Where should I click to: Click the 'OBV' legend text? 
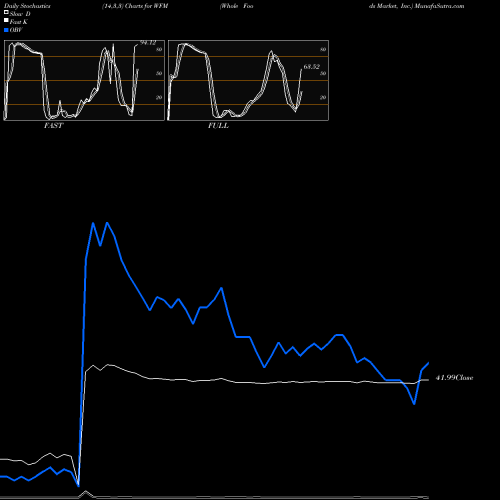click(16, 30)
